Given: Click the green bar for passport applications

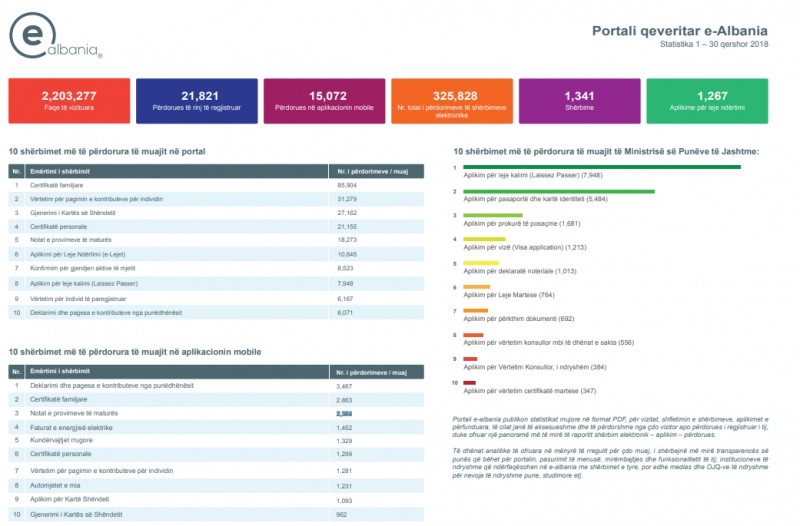Looking at the screenshot, I should pos(559,191).
